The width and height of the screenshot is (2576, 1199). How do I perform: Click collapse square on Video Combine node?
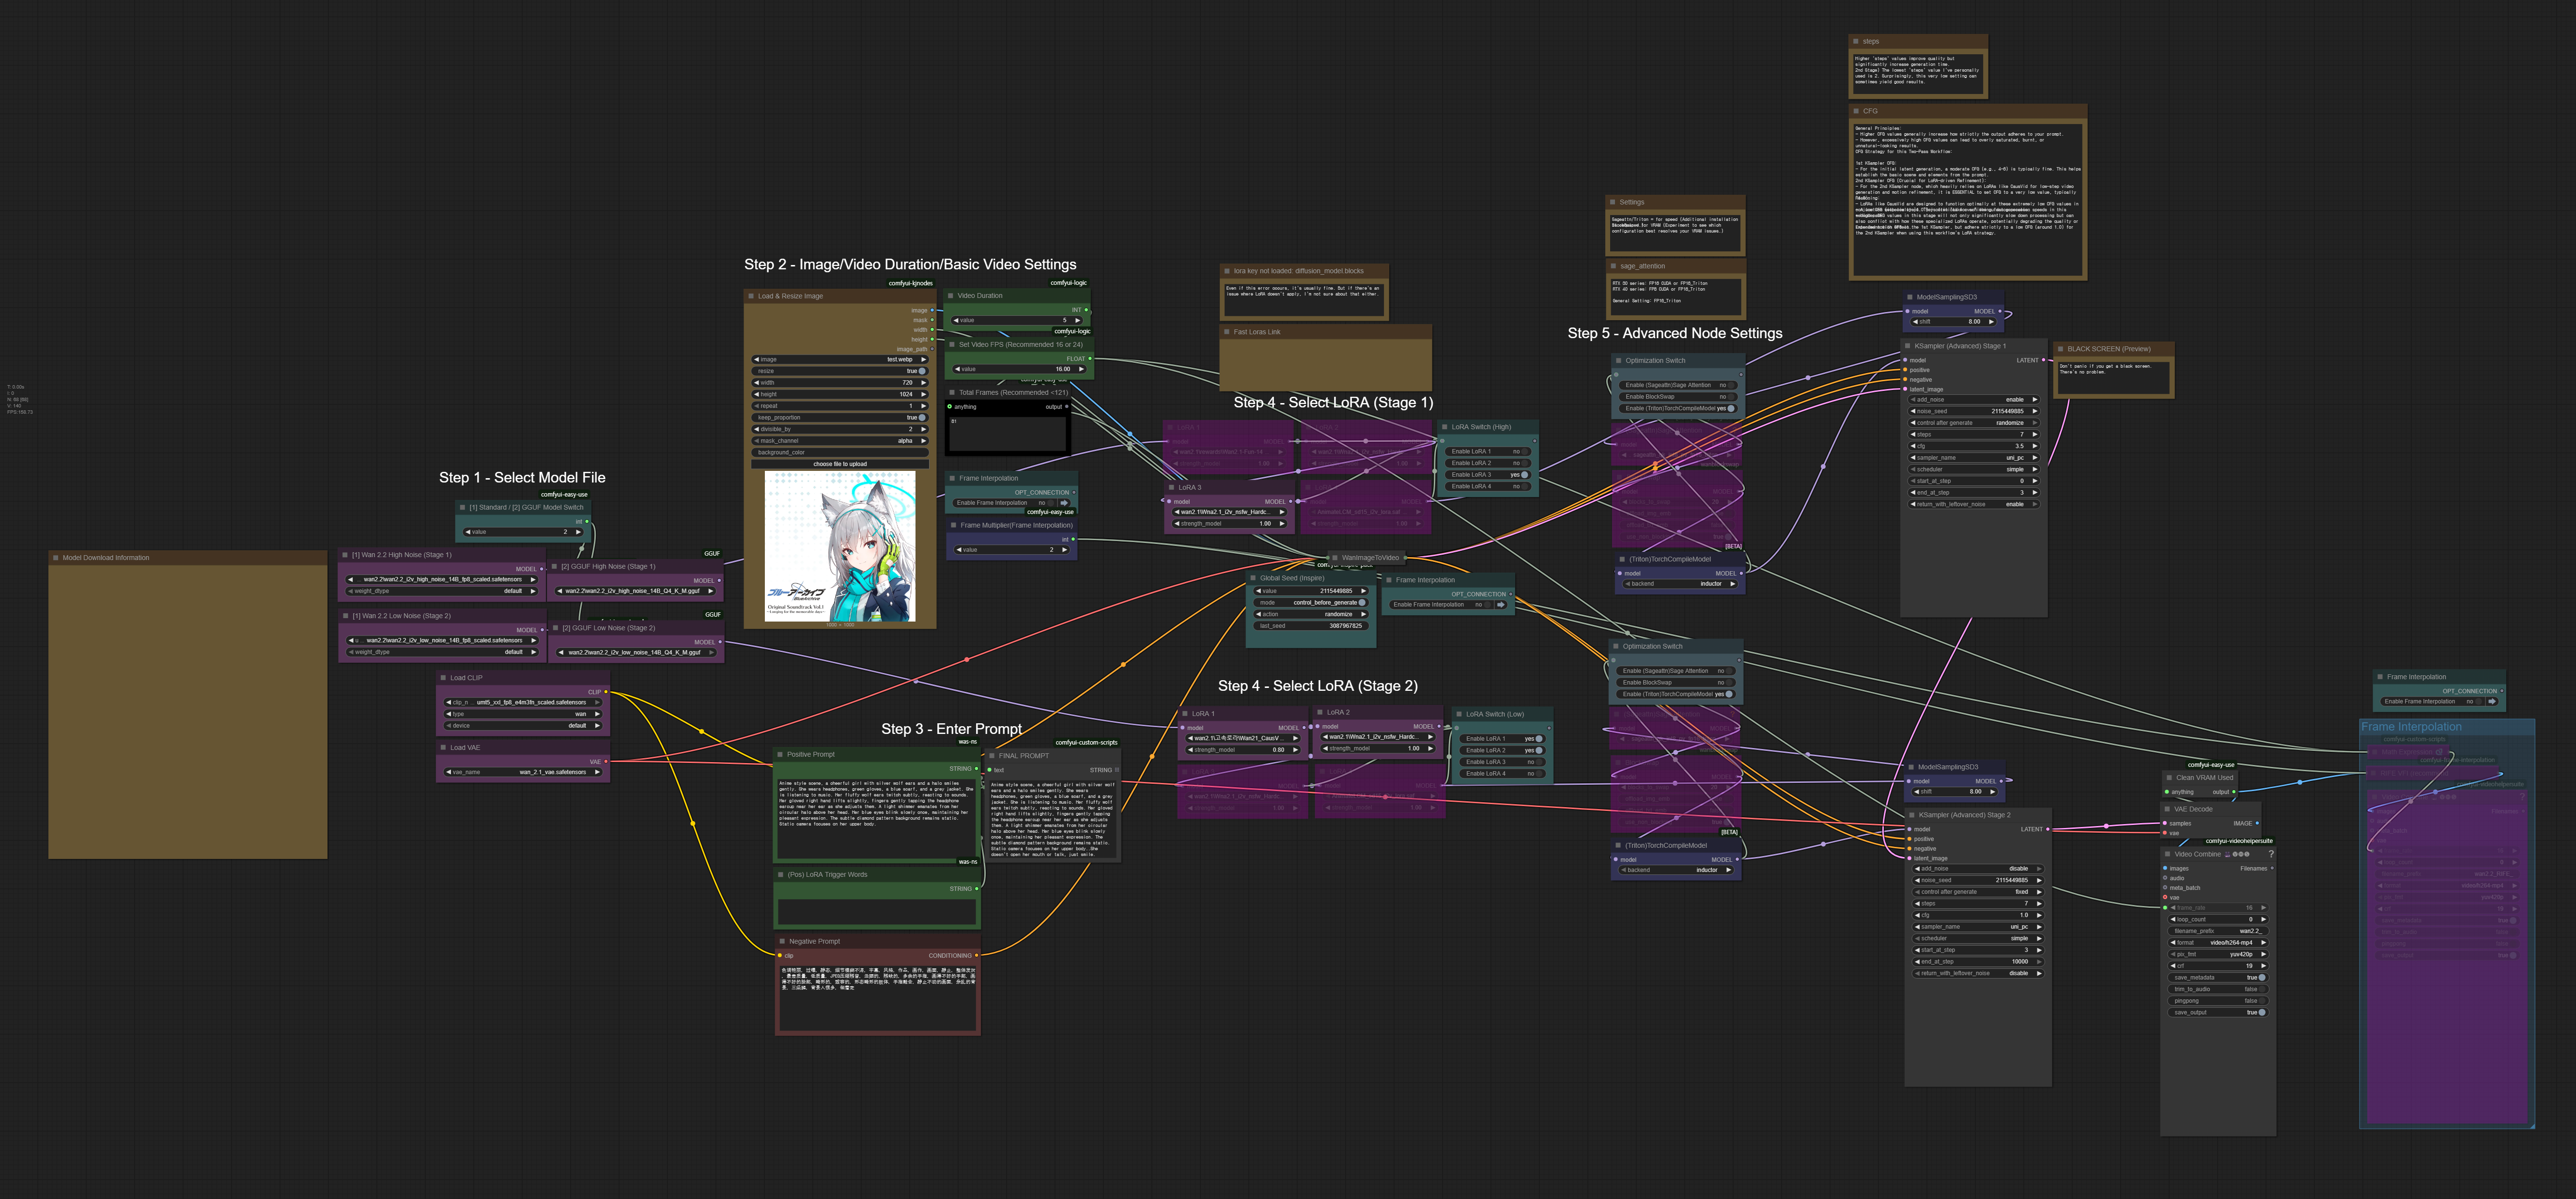click(x=2167, y=854)
